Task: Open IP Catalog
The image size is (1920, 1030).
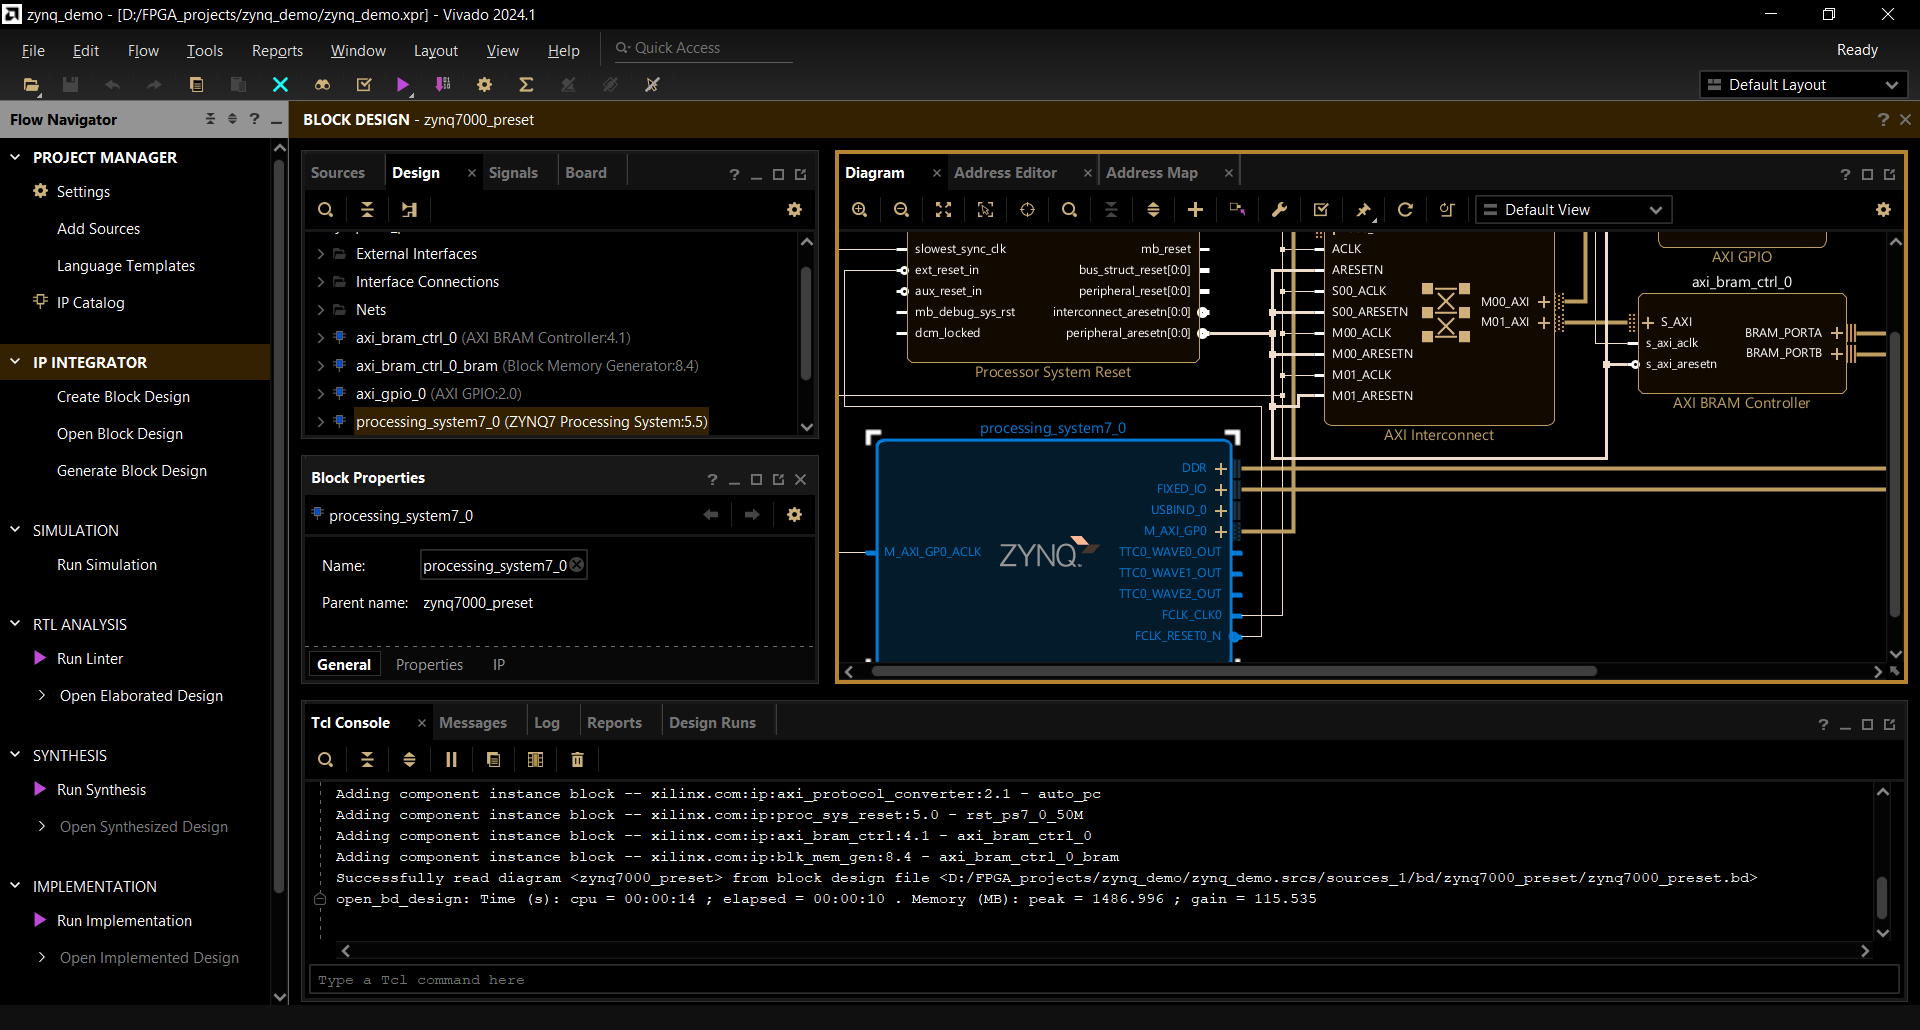Action: (x=90, y=303)
